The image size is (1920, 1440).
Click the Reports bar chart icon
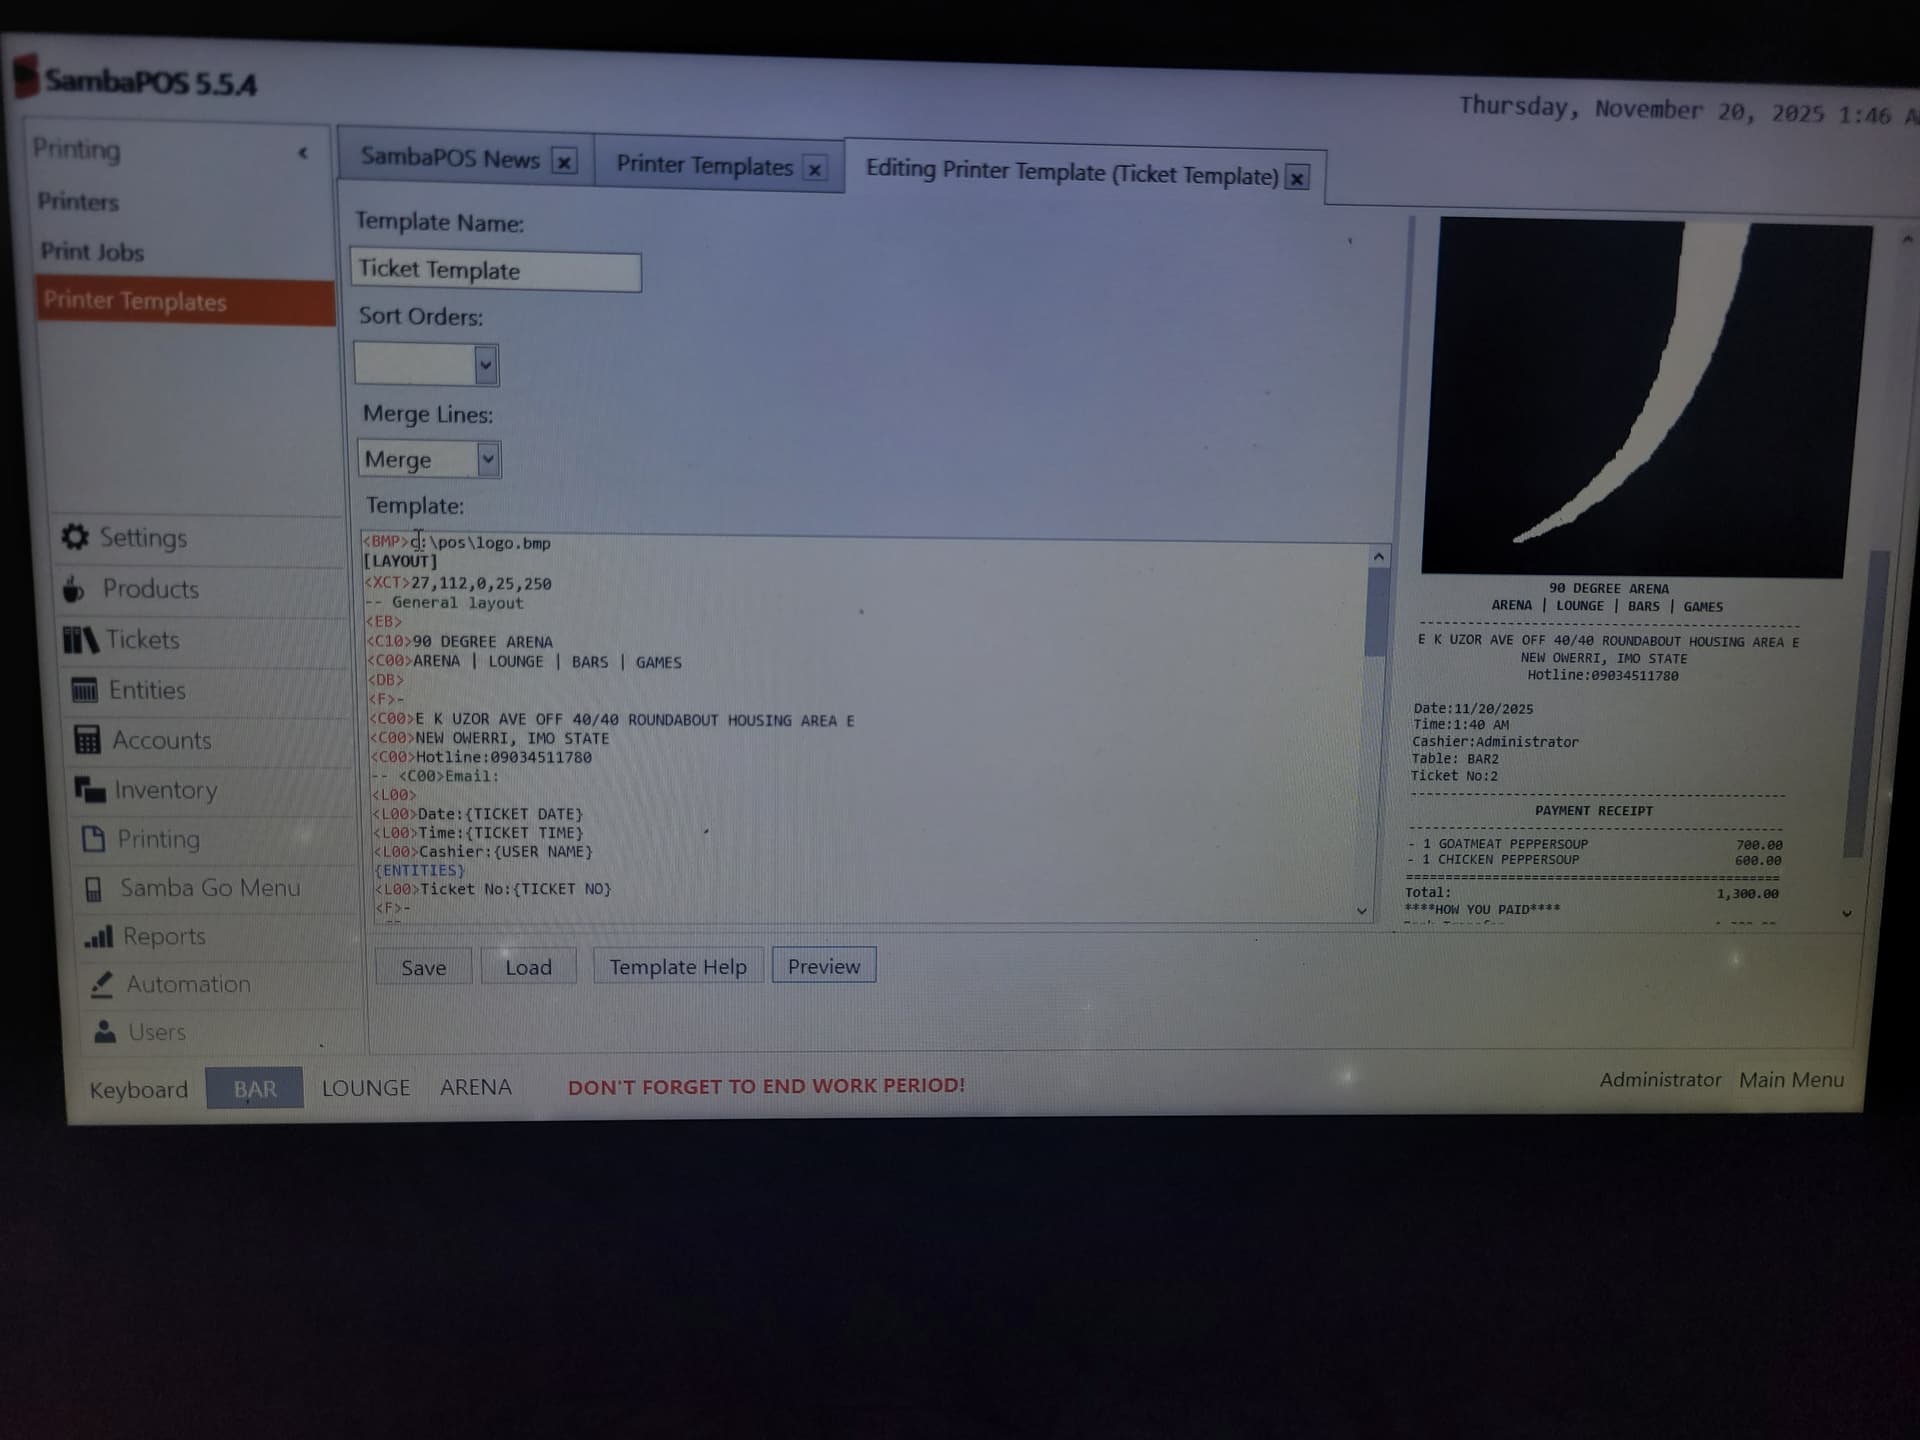coord(98,937)
